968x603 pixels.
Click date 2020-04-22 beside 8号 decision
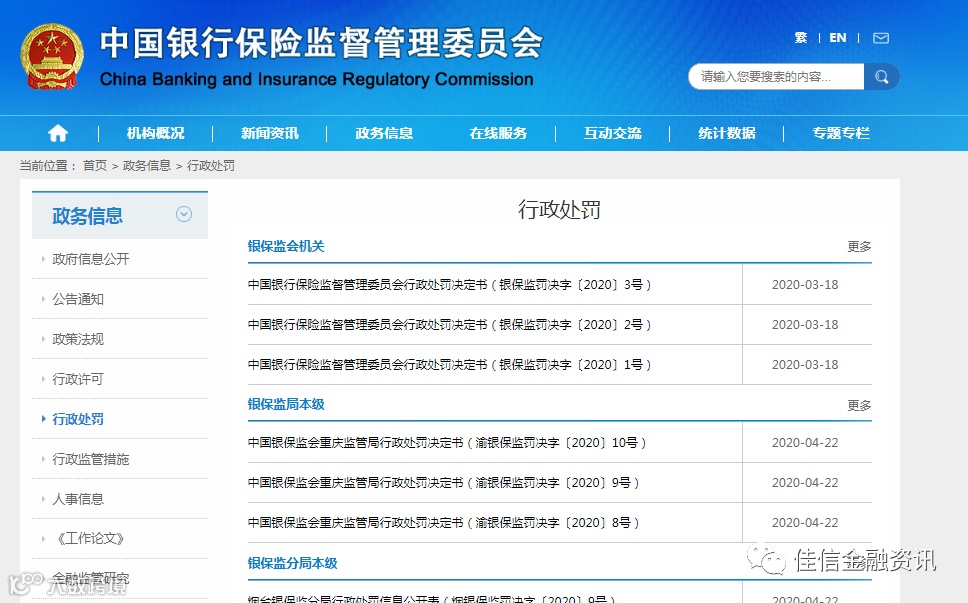tap(805, 523)
